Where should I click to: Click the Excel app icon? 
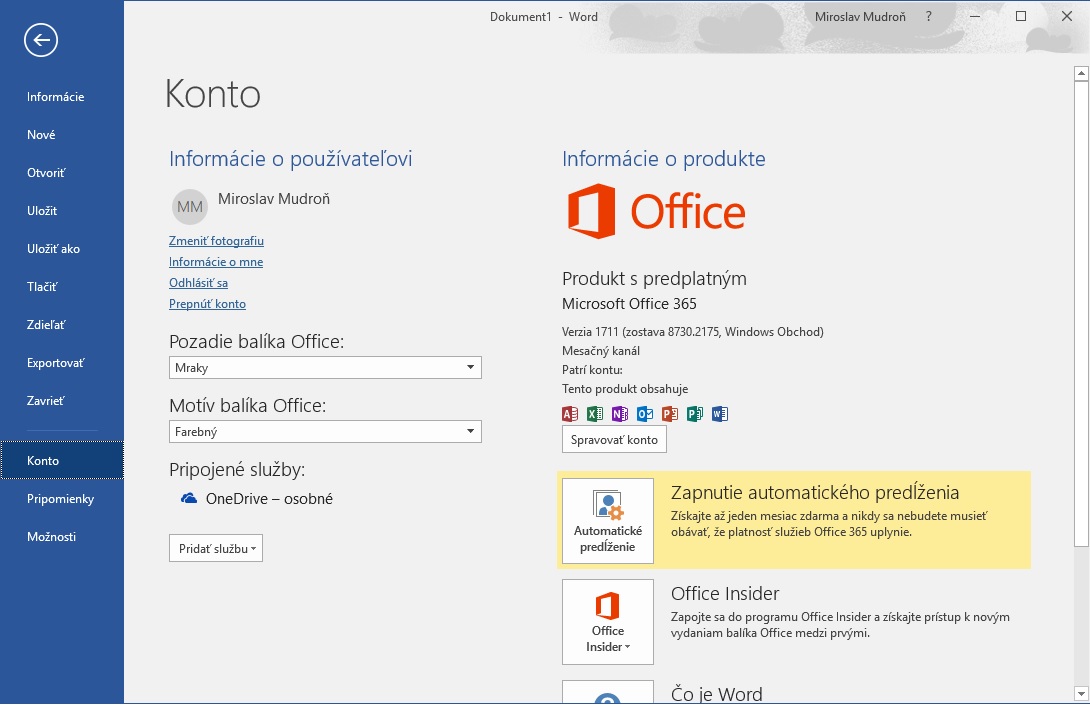[595, 414]
